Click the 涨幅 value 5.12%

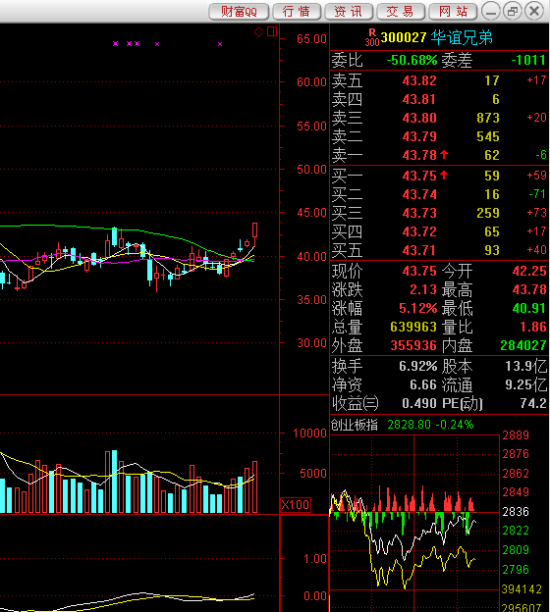(418, 308)
